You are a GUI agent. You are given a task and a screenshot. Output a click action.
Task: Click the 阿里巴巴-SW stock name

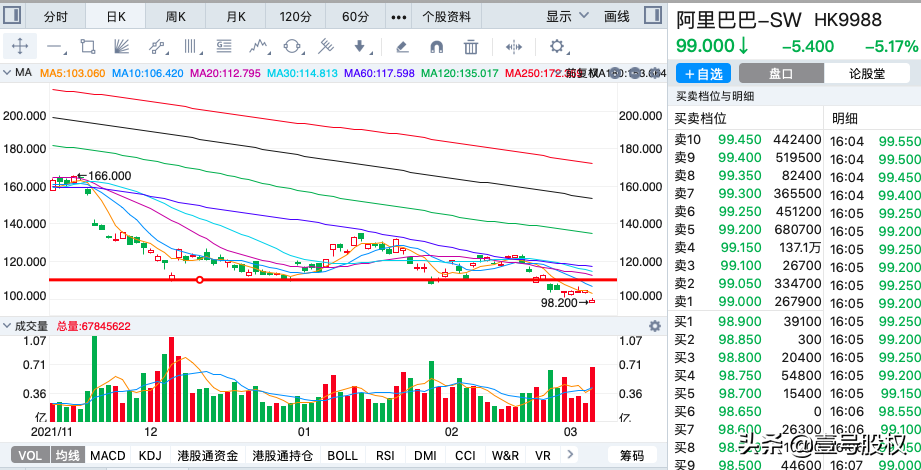point(739,20)
